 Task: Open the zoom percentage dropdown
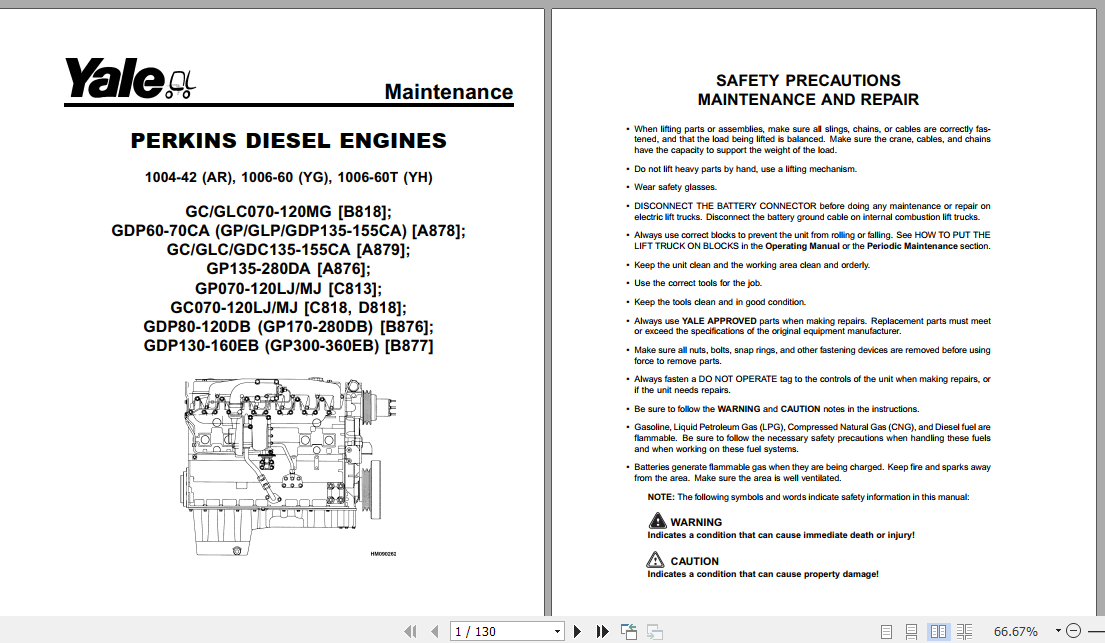coord(1059,631)
